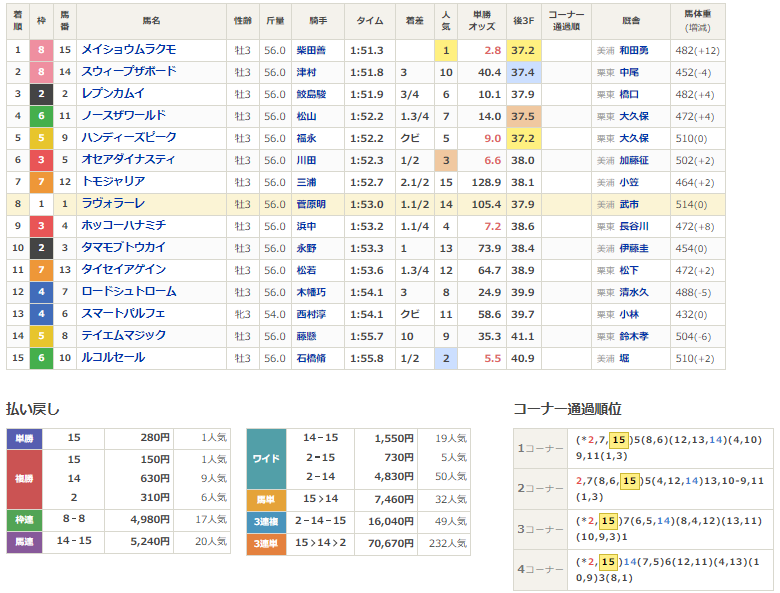Click trainer 清水久

coord(634,292)
